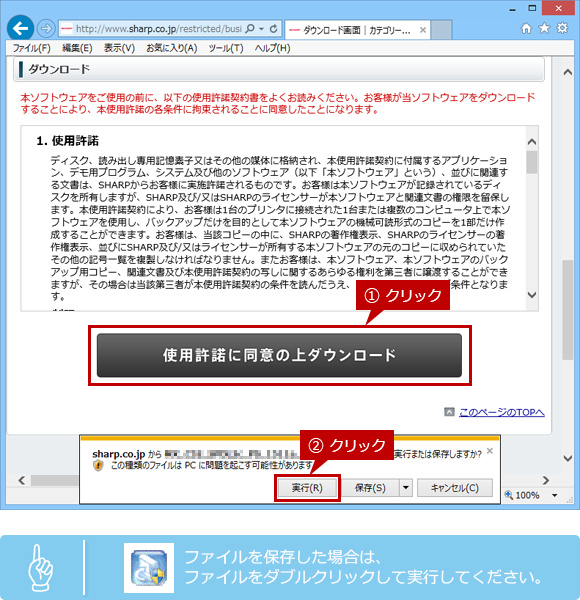Expand the 保存(S) dropdown arrow

tap(406, 488)
